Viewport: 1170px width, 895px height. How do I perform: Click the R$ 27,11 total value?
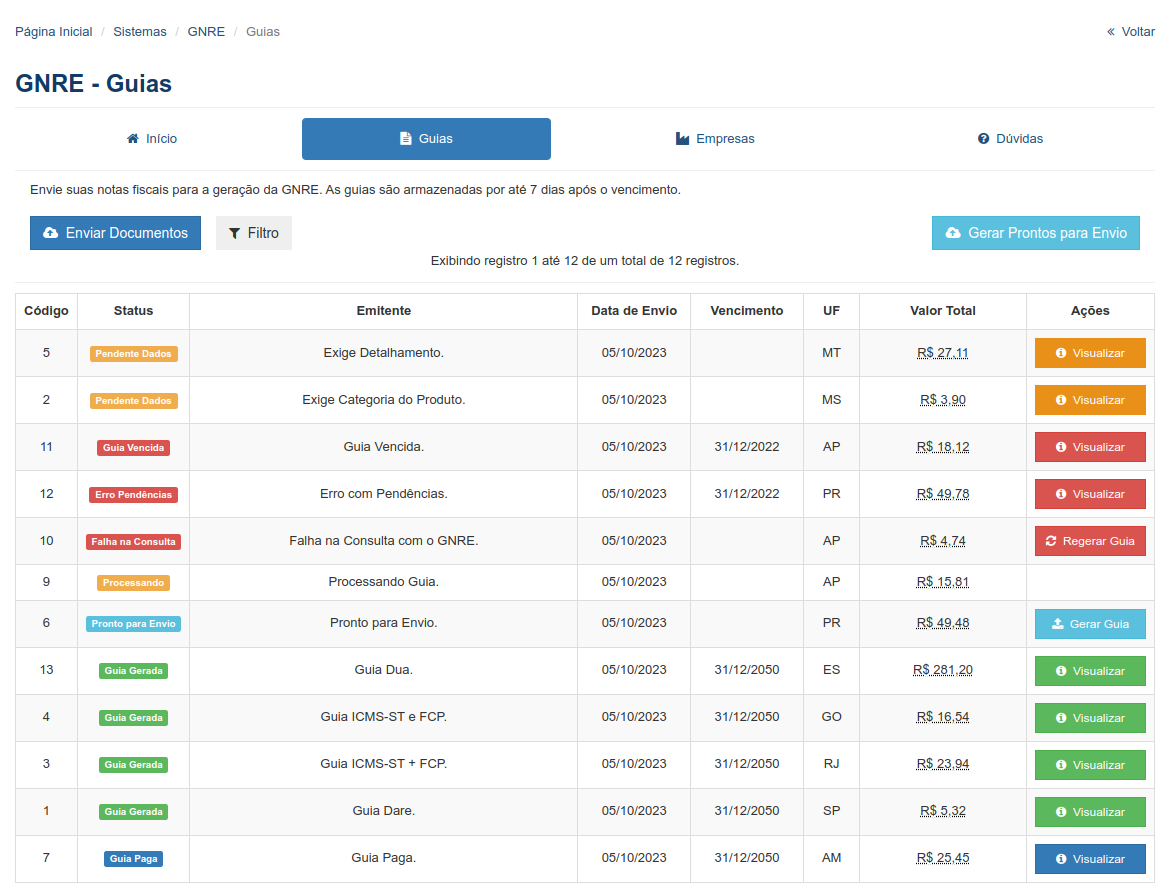click(942, 353)
